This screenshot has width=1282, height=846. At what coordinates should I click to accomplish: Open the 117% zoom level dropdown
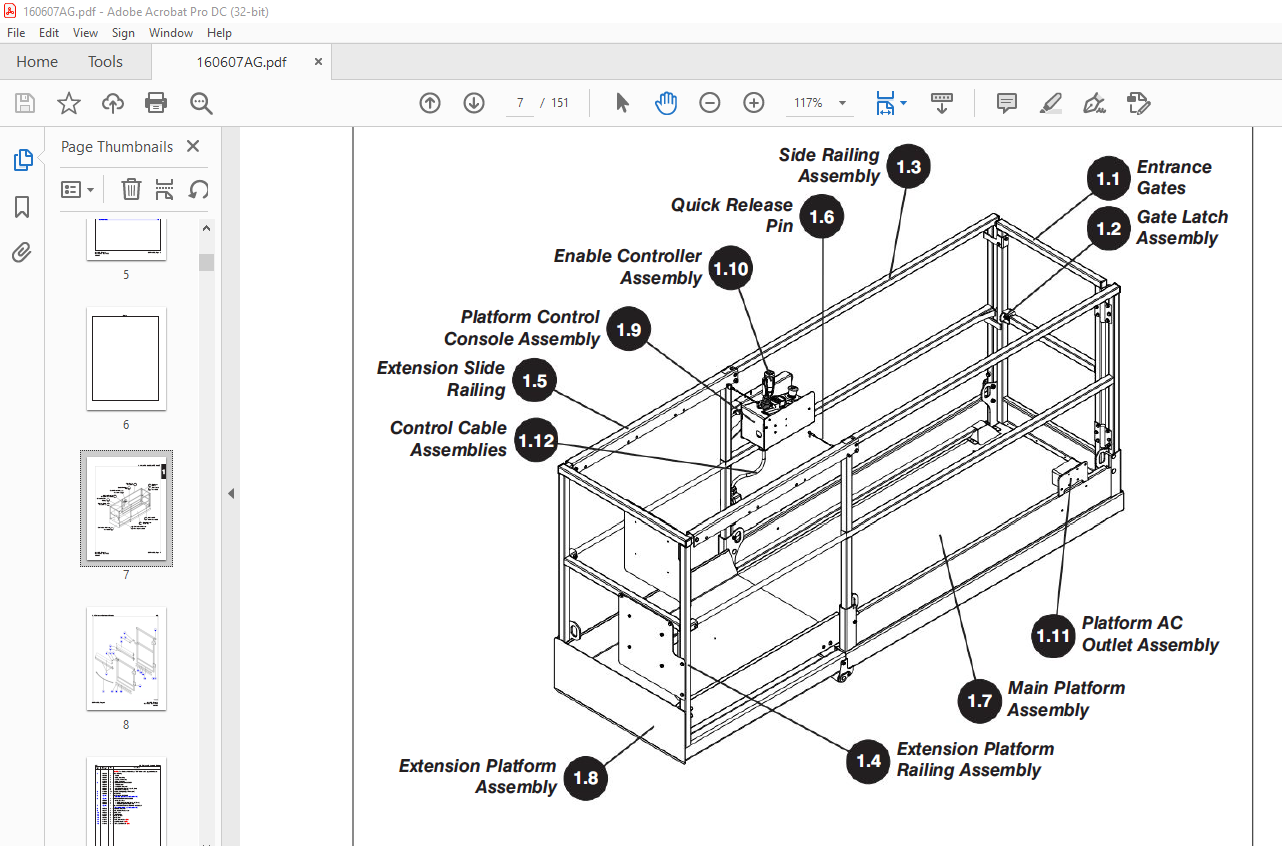821,103
